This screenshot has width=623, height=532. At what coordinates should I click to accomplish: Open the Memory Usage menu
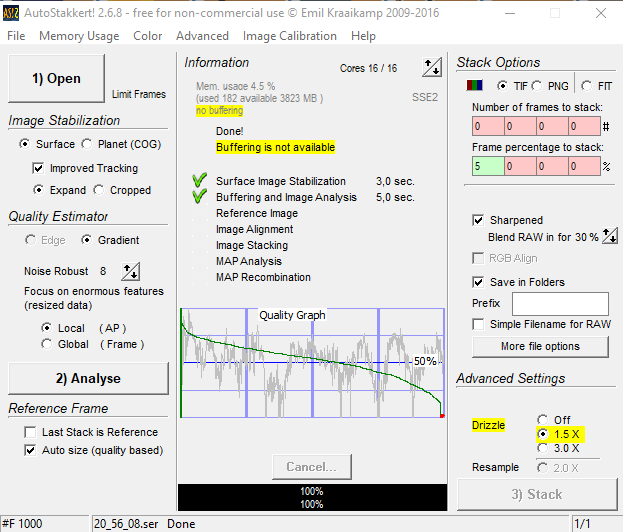click(x=79, y=36)
